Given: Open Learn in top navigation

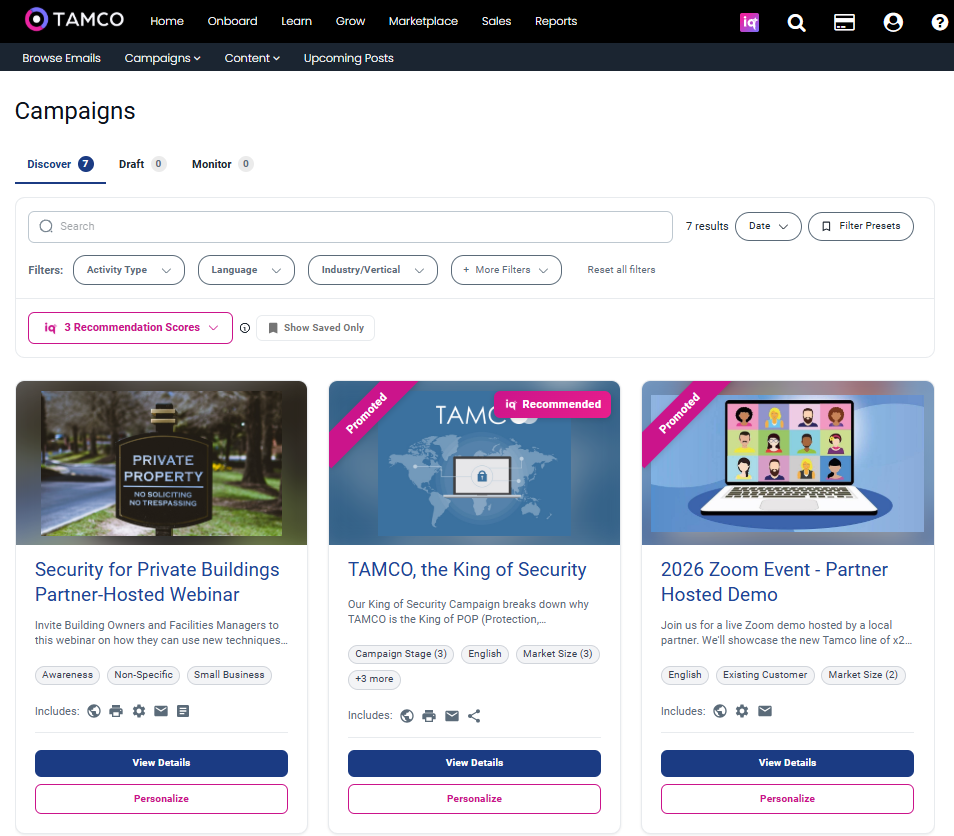Looking at the screenshot, I should pyautogui.click(x=296, y=21).
